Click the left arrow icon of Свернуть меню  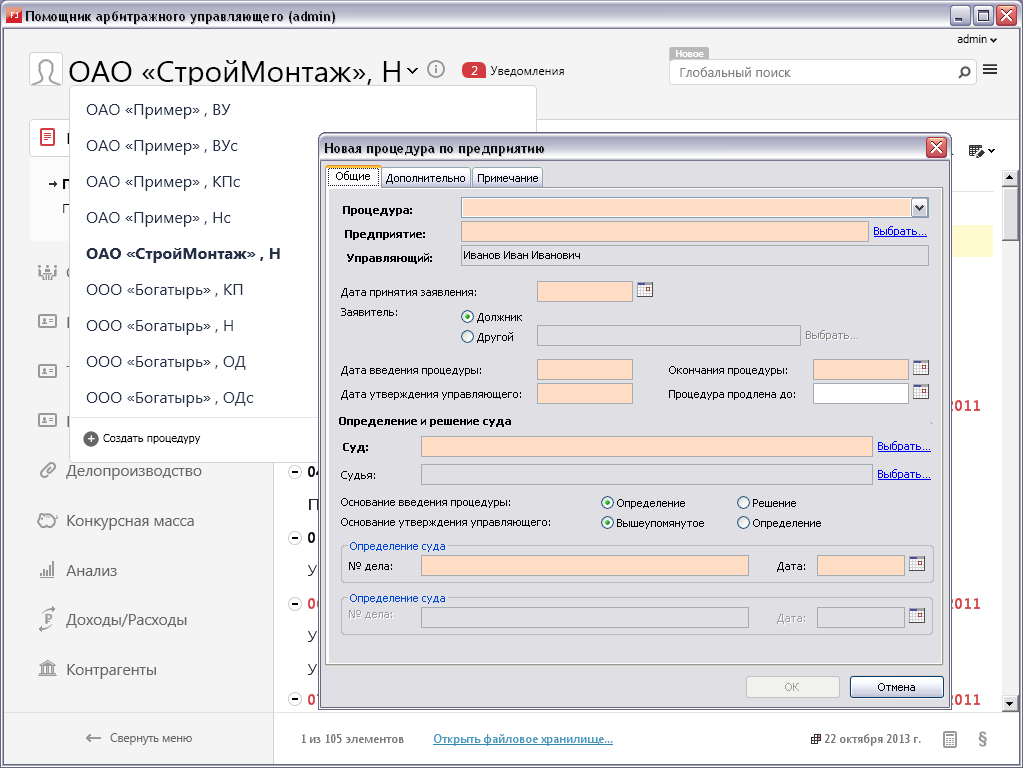93,738
